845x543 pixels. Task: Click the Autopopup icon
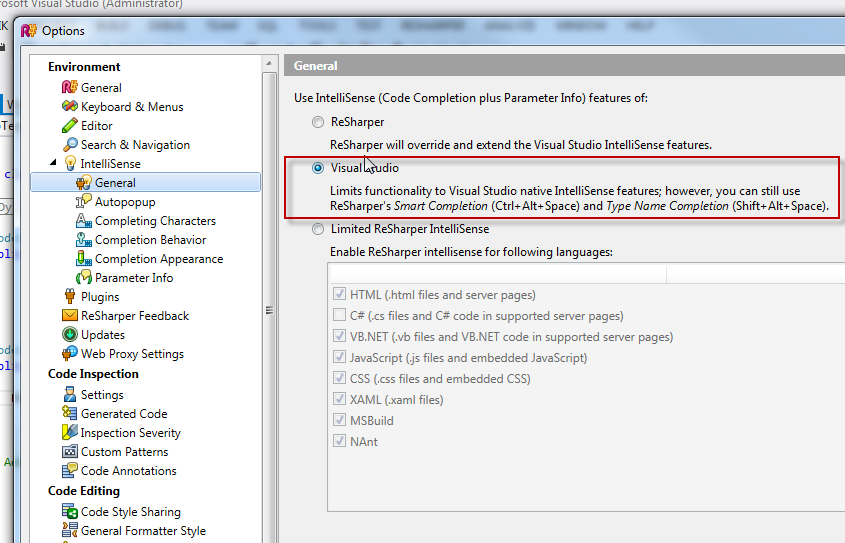[84, 201]
